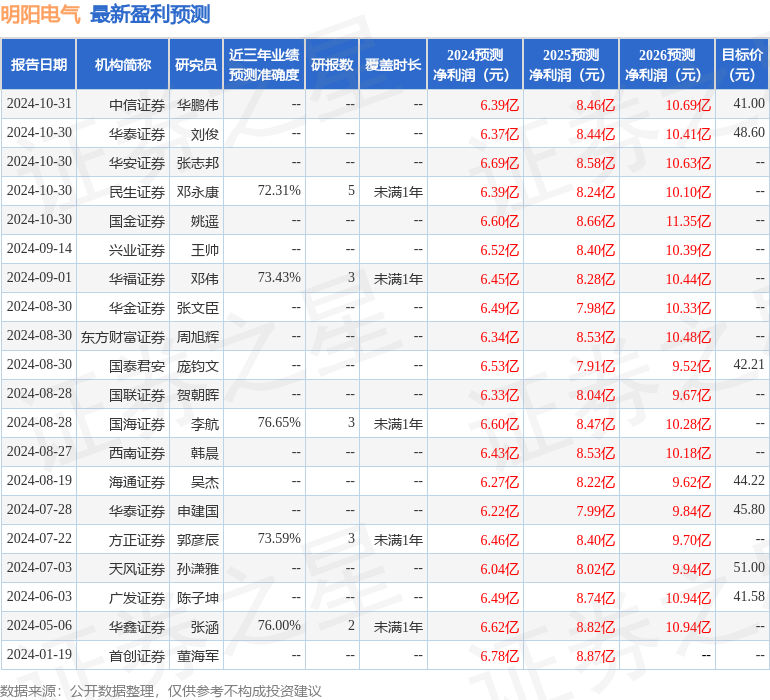Click researcher name 张志邦
The image size is (770, 700).
coord(197,163)
